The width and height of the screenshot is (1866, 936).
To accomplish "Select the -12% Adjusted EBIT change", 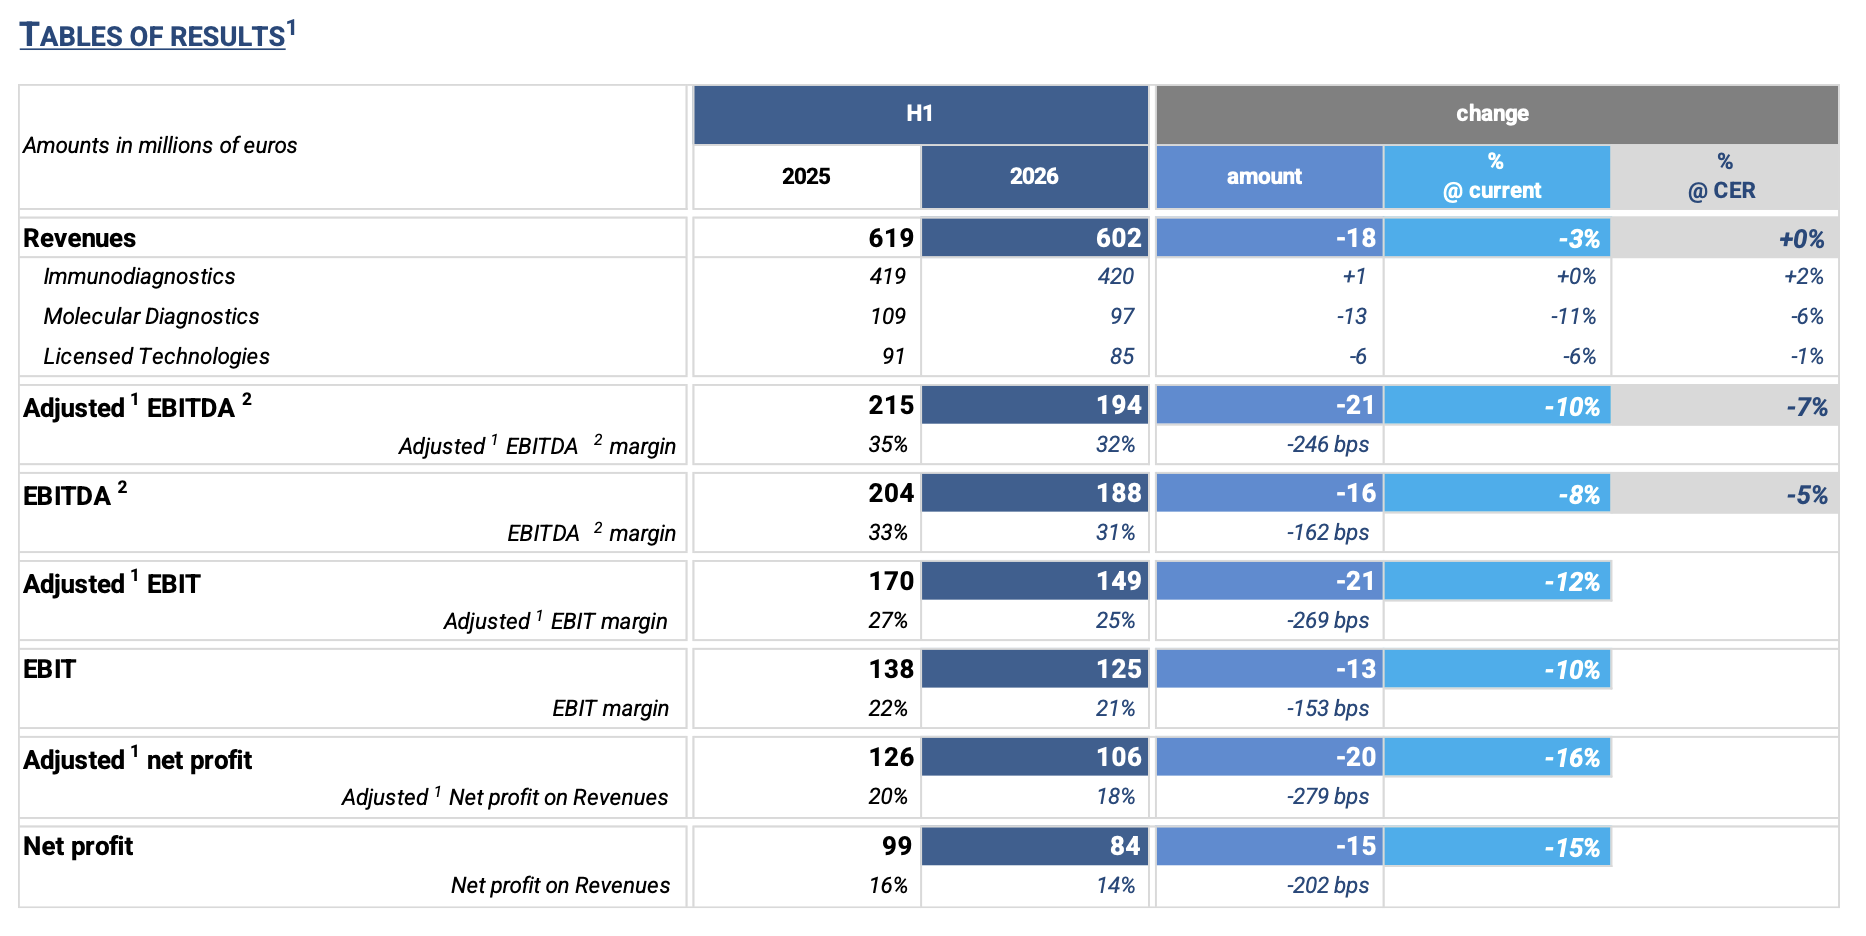I will [x=1572, y=583].
